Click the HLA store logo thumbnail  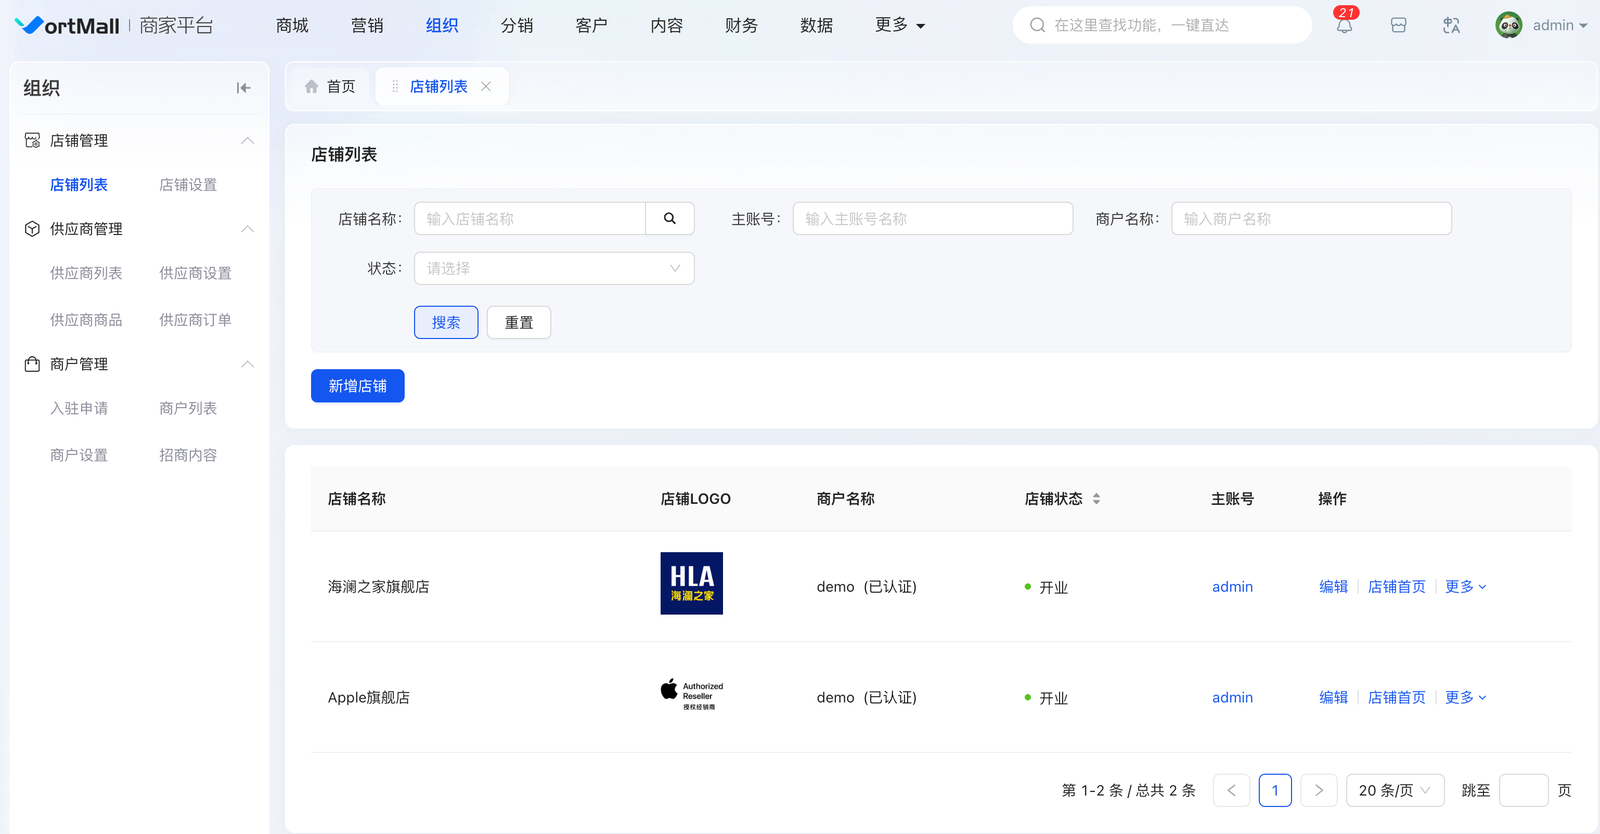click(x=691, y=584)
